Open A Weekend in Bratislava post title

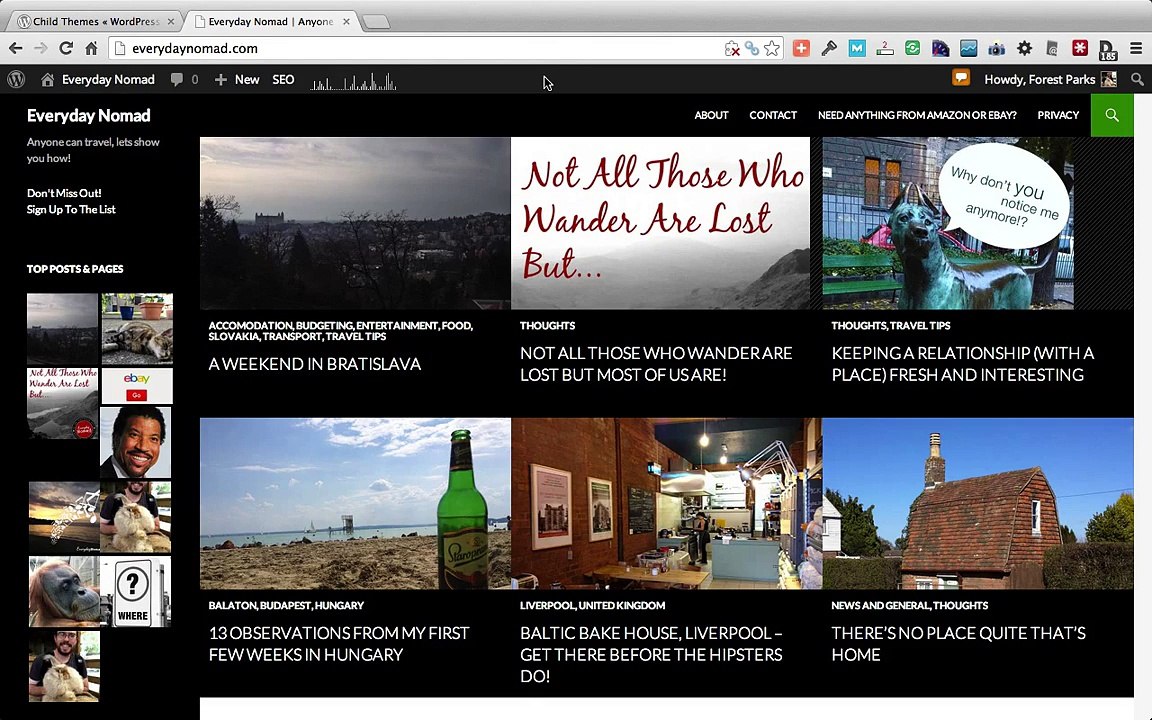pos(314,364)
